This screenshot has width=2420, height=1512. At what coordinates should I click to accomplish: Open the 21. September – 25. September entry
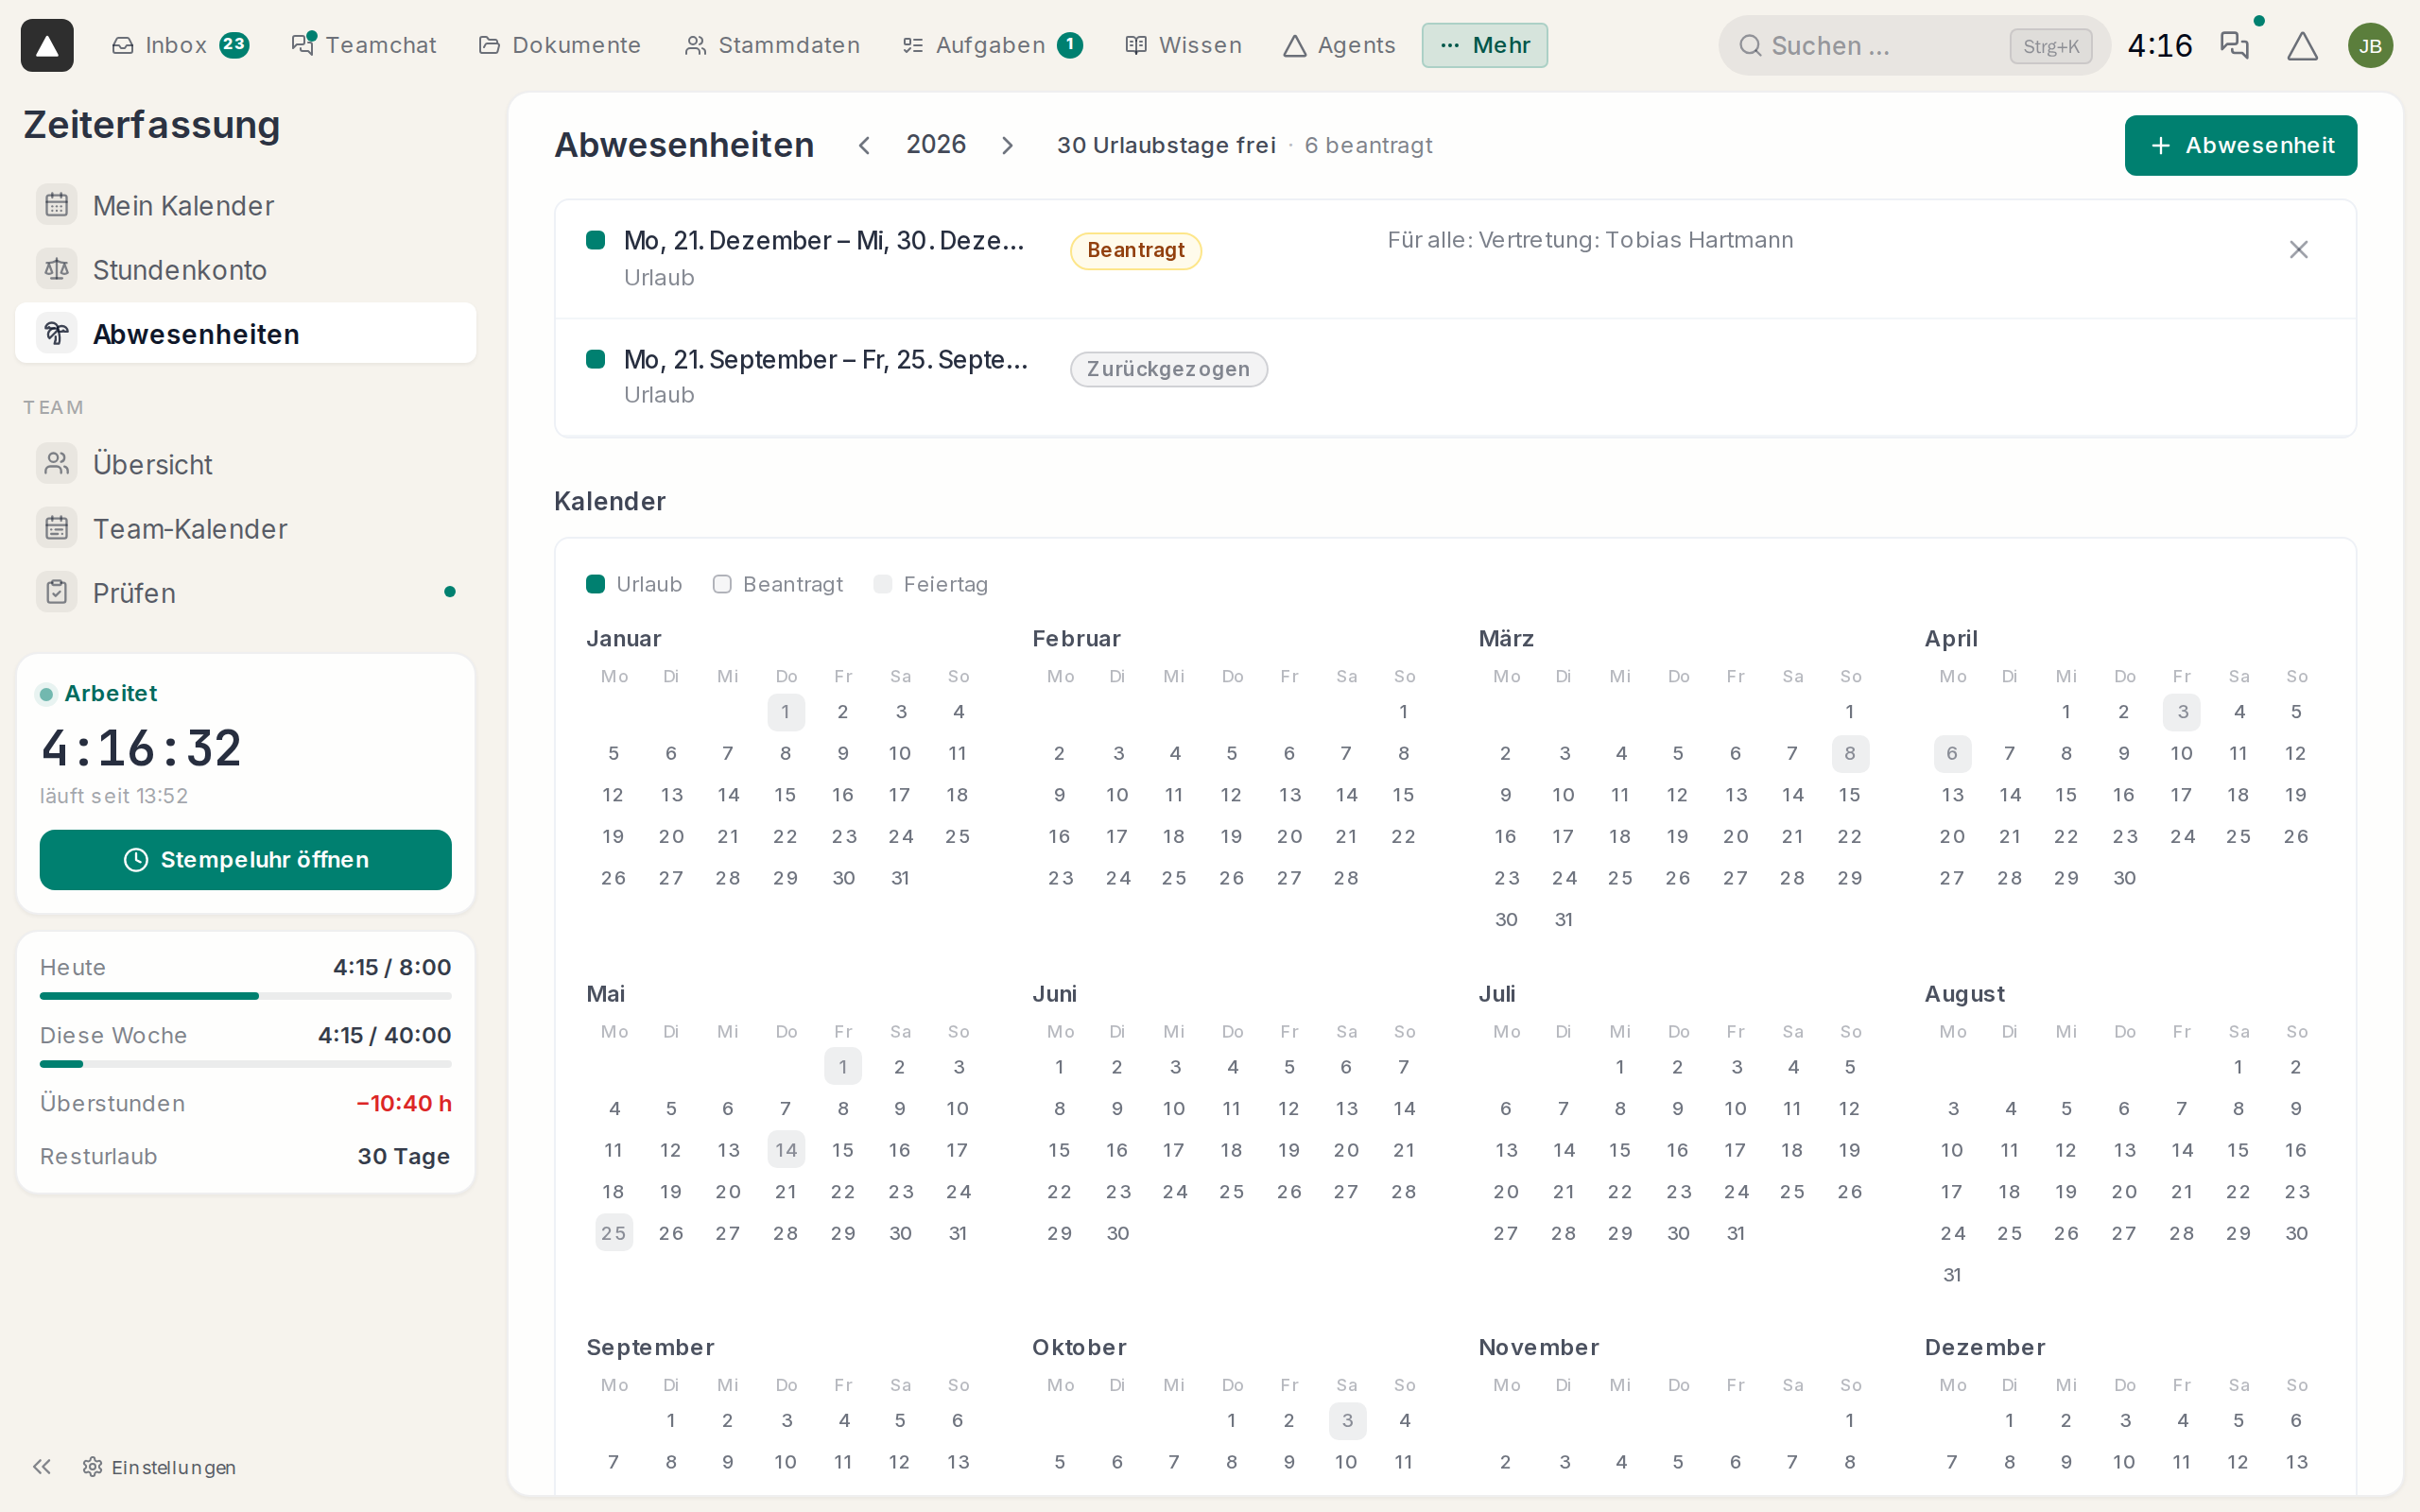1455,377
